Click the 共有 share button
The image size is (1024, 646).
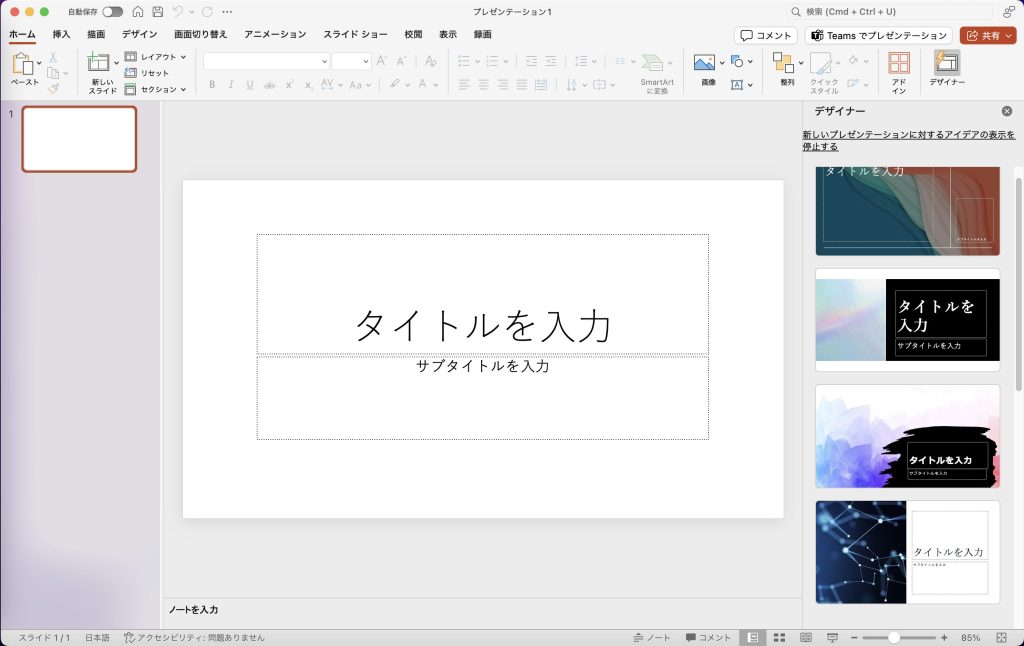987,35
